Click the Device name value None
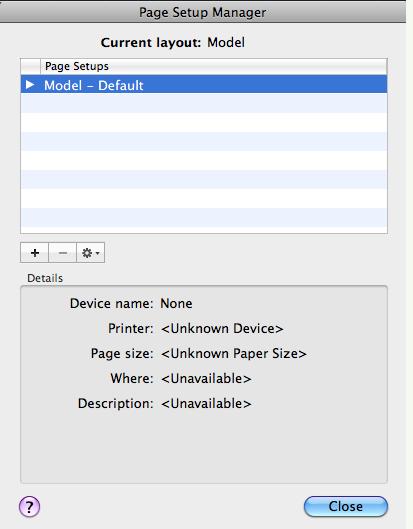The width and height of the screenshot is (413, 529). pyautogui.click(x=176, y=304)
